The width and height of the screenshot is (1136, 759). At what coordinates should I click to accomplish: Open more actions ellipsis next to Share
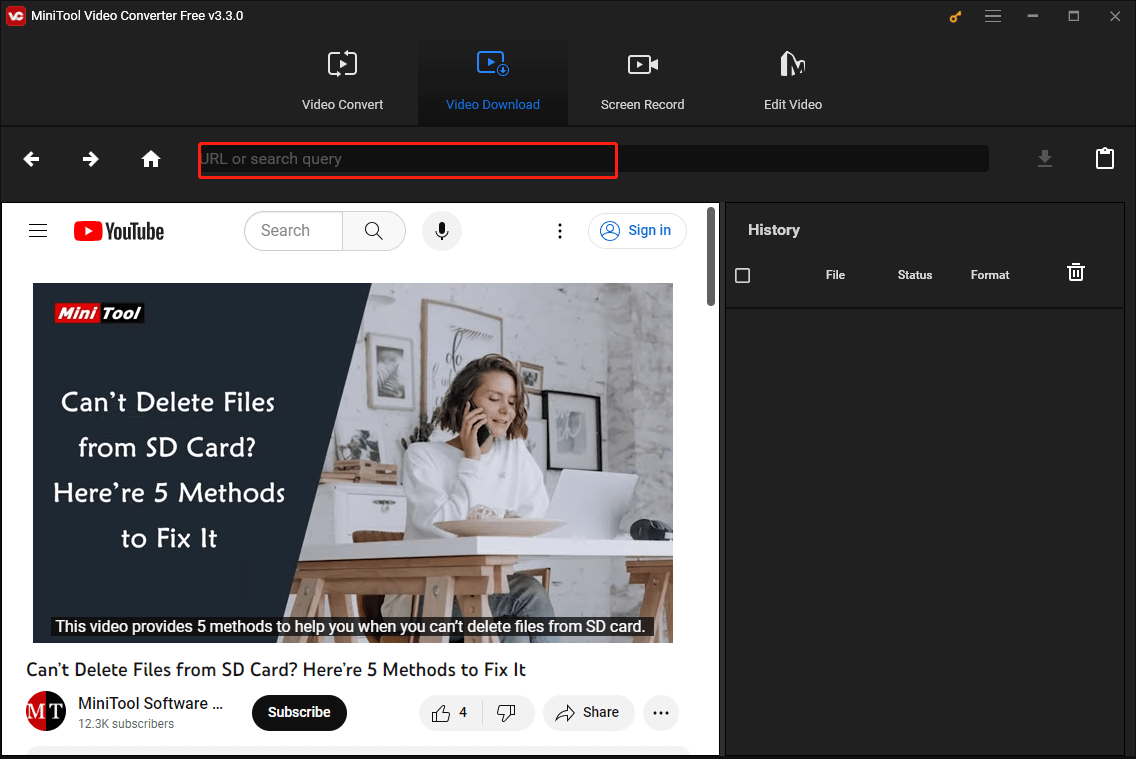coord(661,713)
